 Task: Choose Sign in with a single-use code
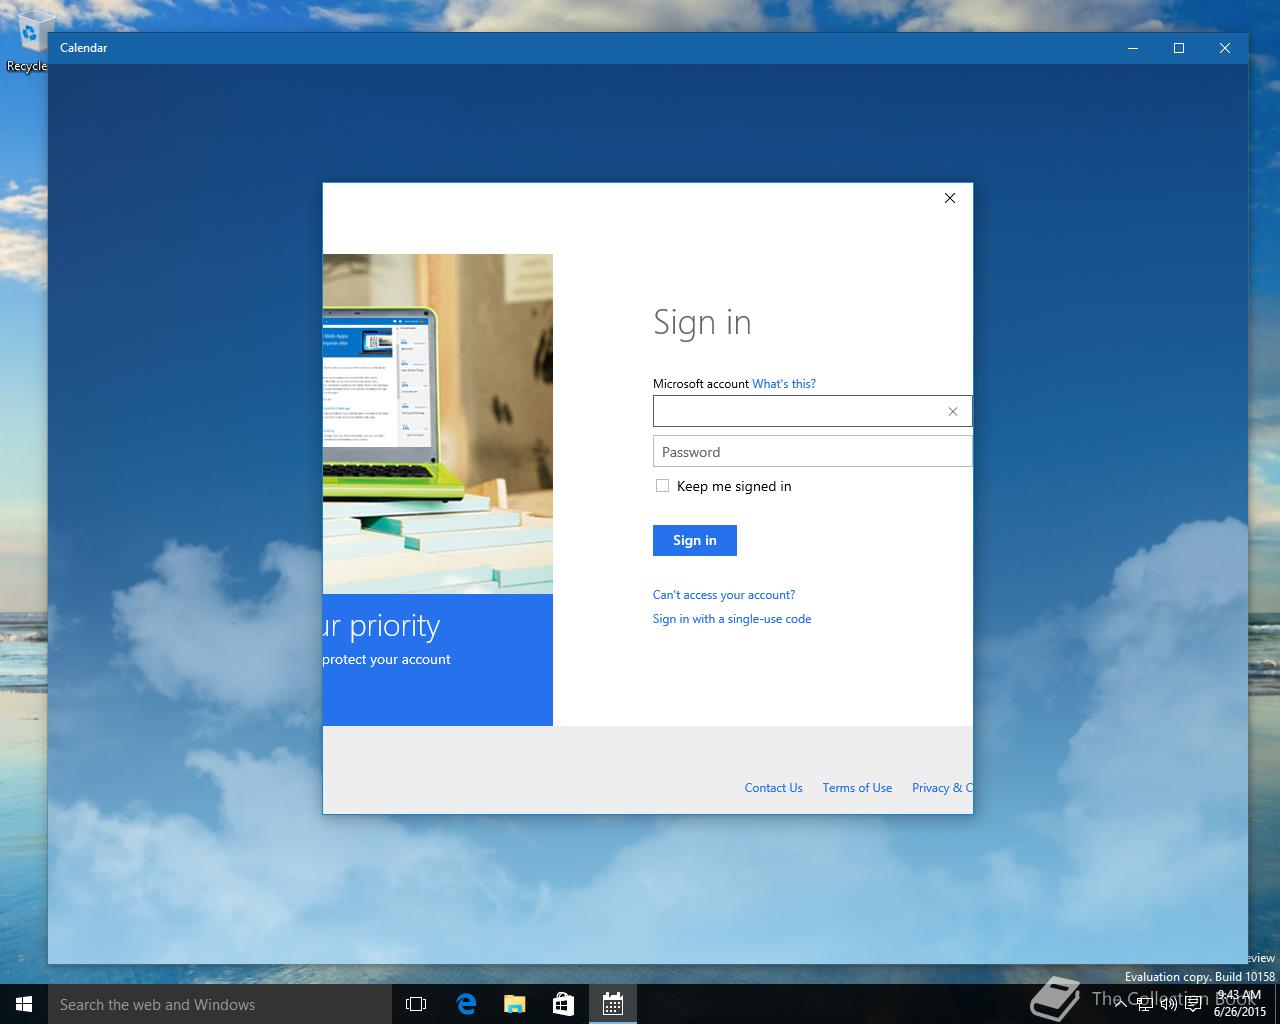(732, 619)
